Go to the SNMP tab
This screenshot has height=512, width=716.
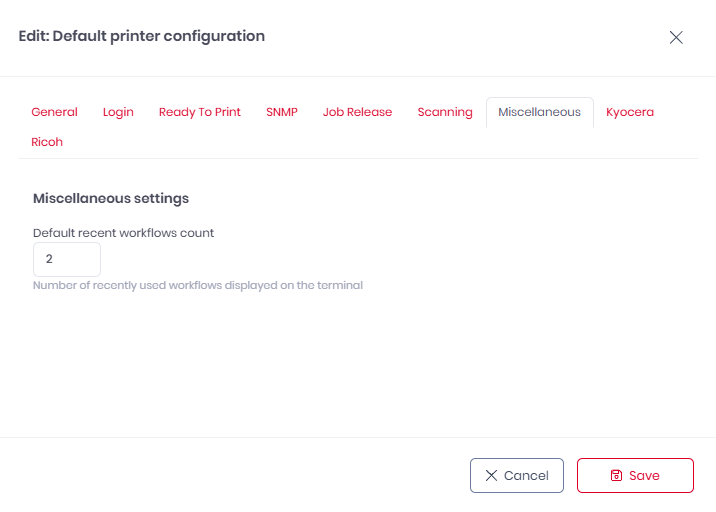coord(282,112)
